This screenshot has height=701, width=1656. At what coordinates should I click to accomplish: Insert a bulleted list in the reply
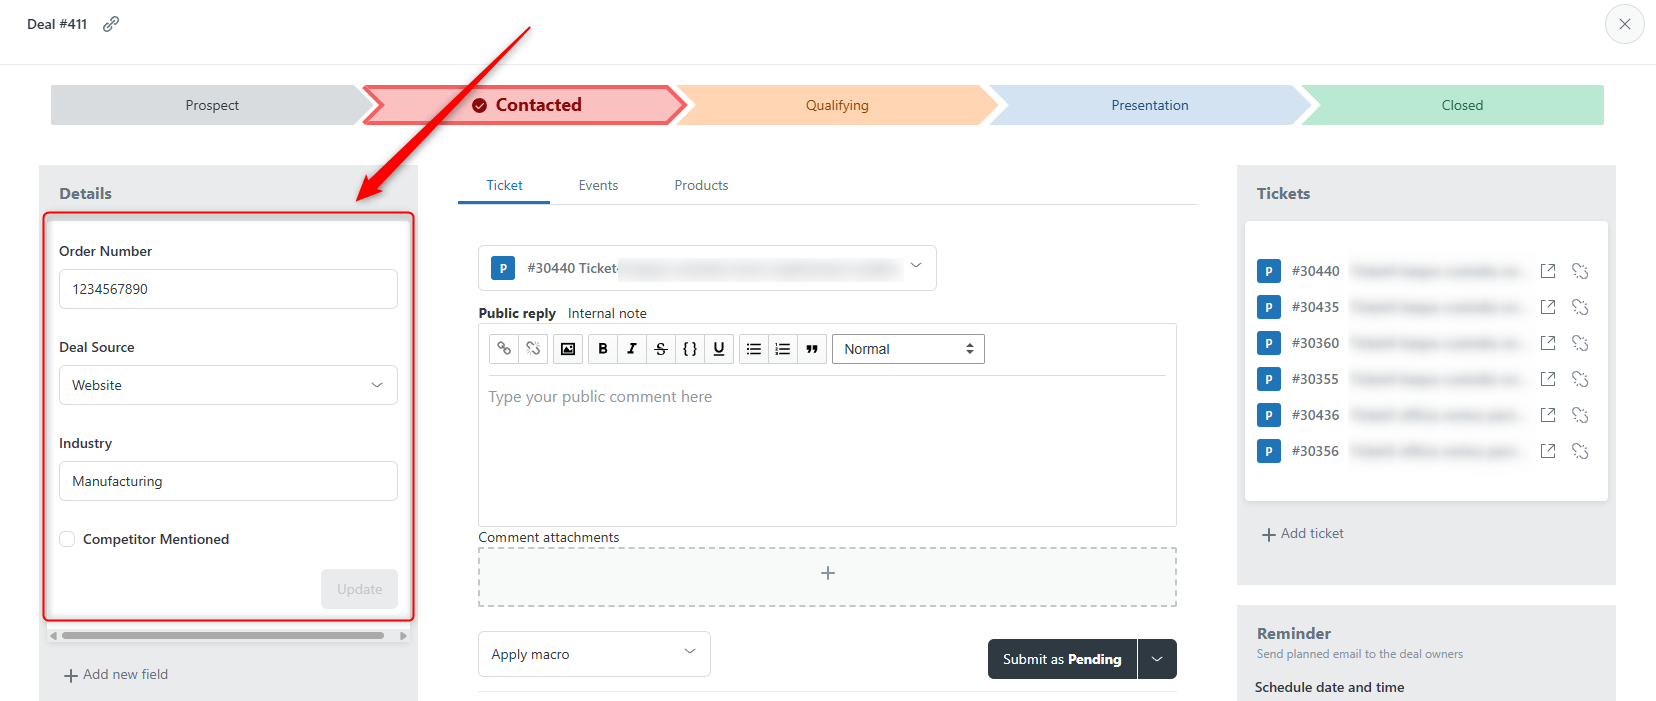click(x=754, y=349)
